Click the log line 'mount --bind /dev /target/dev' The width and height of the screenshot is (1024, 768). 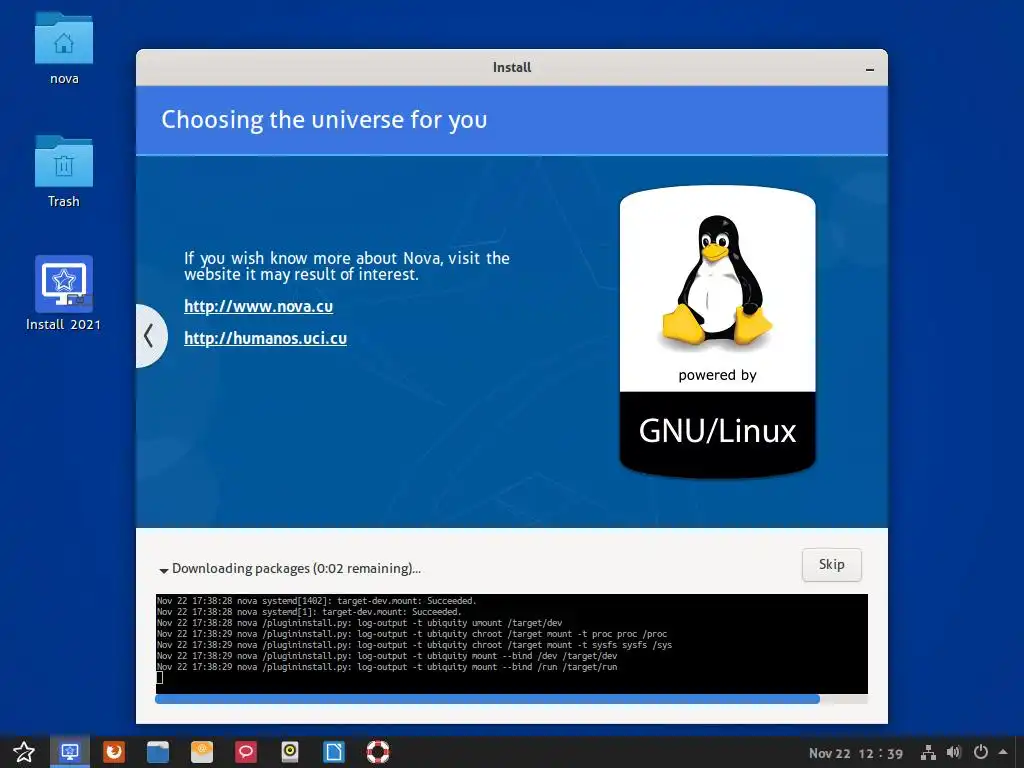click(387, 656)
